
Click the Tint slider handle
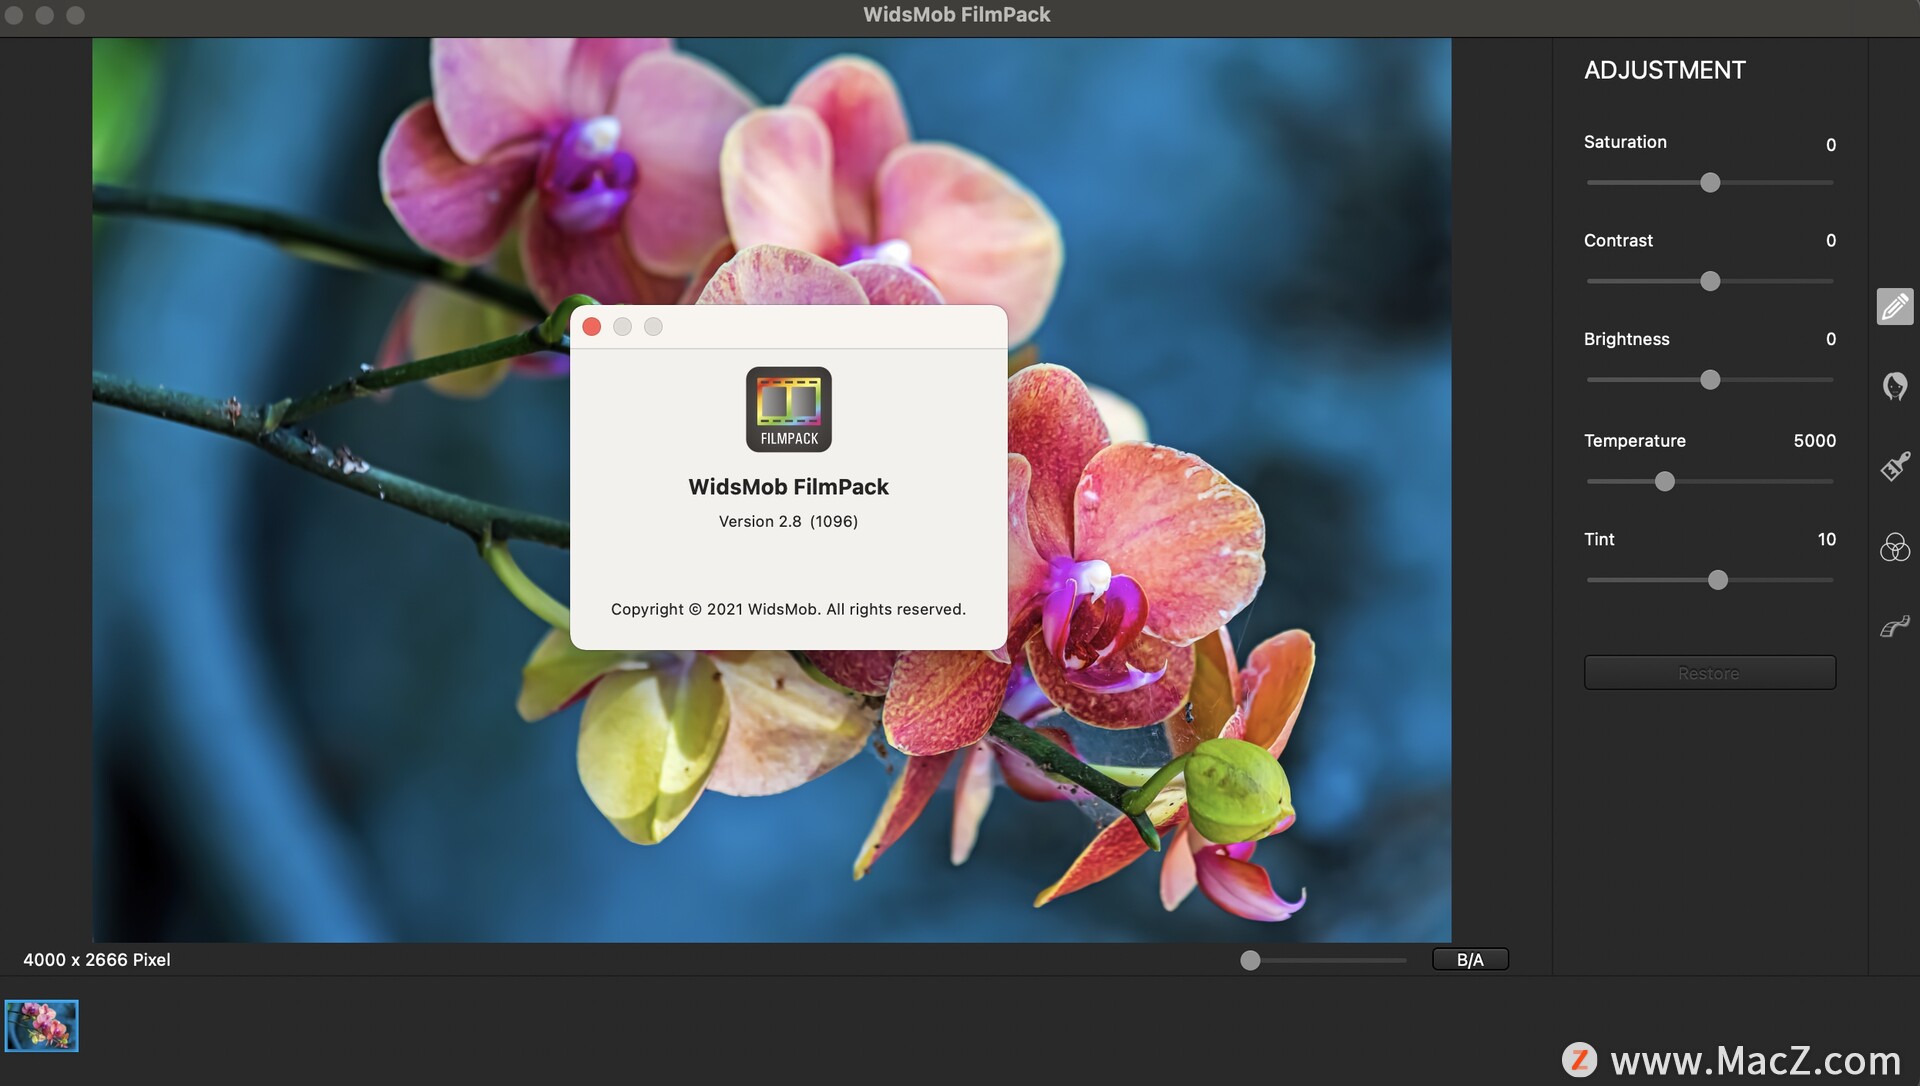click(x=1718, y=580)
